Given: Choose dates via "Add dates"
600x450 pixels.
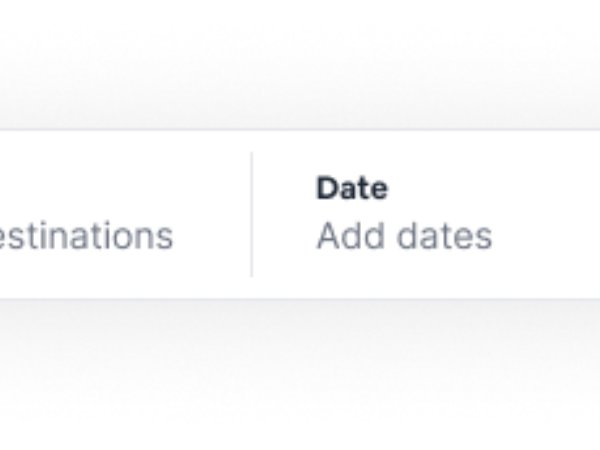Looking at the screenshot, I should 404,236.
